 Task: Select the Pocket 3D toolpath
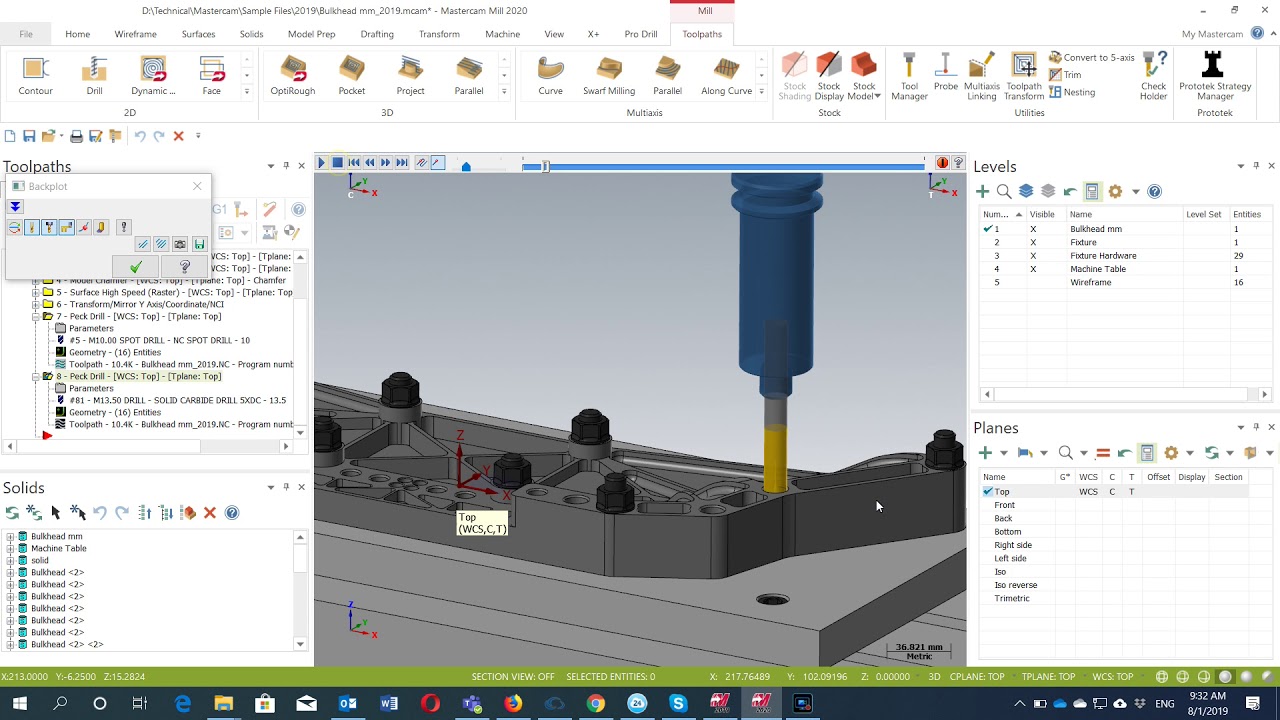352,75
